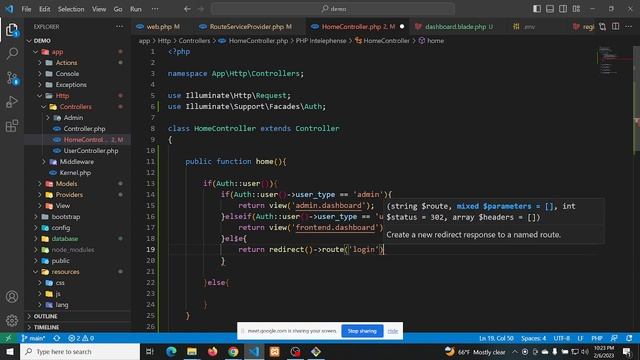Open Google Chrome from the taskbar
The image size is (640, 360).
(x=233, y=351)
